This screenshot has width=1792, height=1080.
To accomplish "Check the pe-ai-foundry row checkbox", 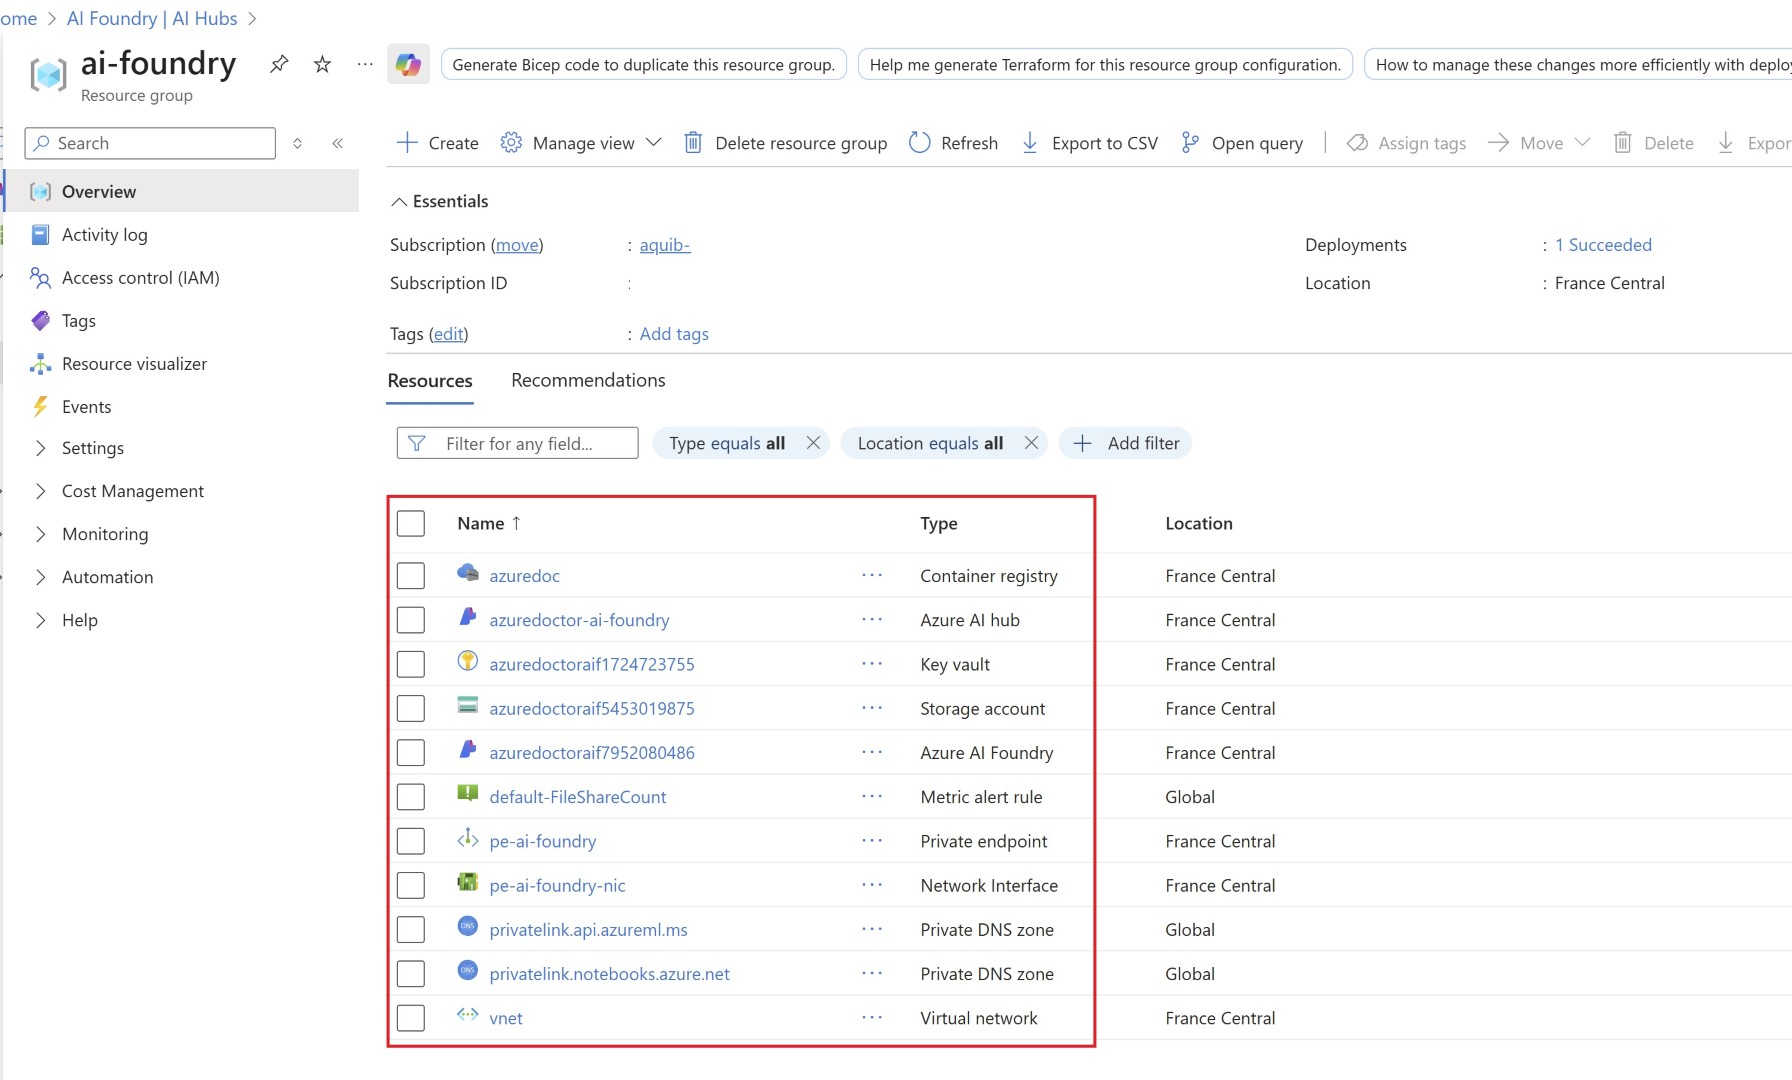I will [411, 841].
